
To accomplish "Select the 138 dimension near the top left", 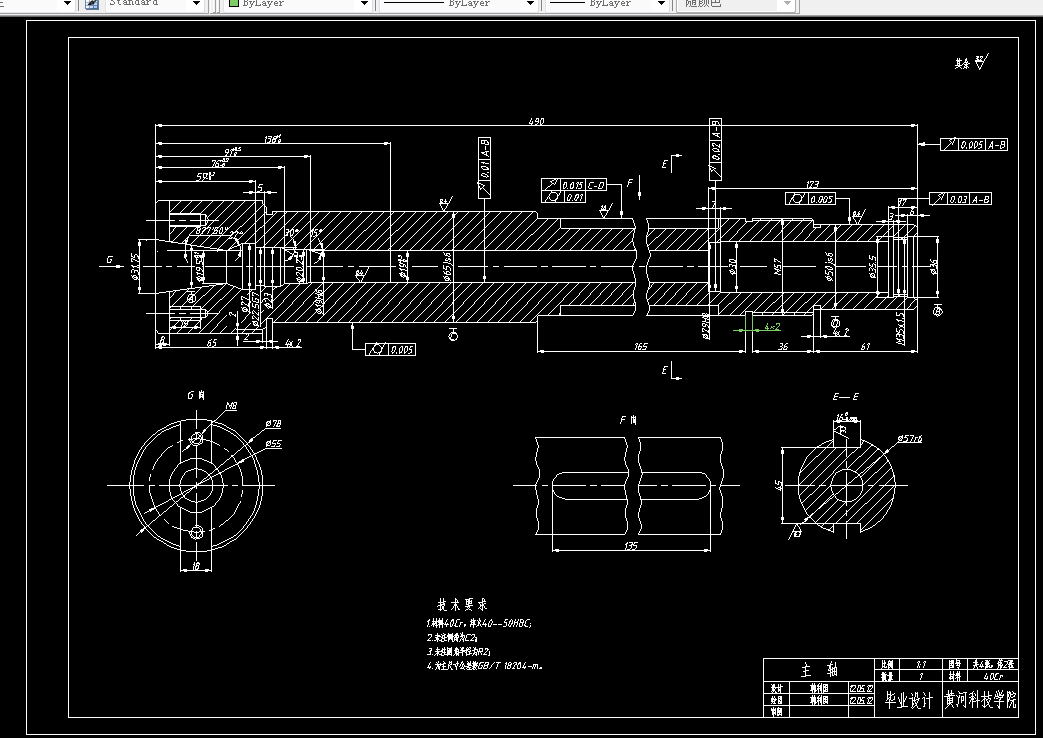I will coord(273,138).
